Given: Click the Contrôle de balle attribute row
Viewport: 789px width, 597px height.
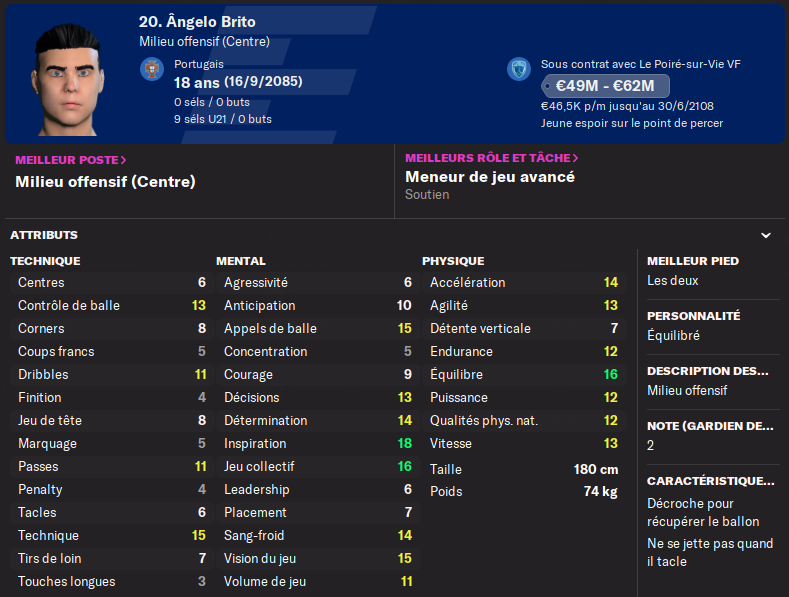Looking at the screenshot, I should coord(110,305).
